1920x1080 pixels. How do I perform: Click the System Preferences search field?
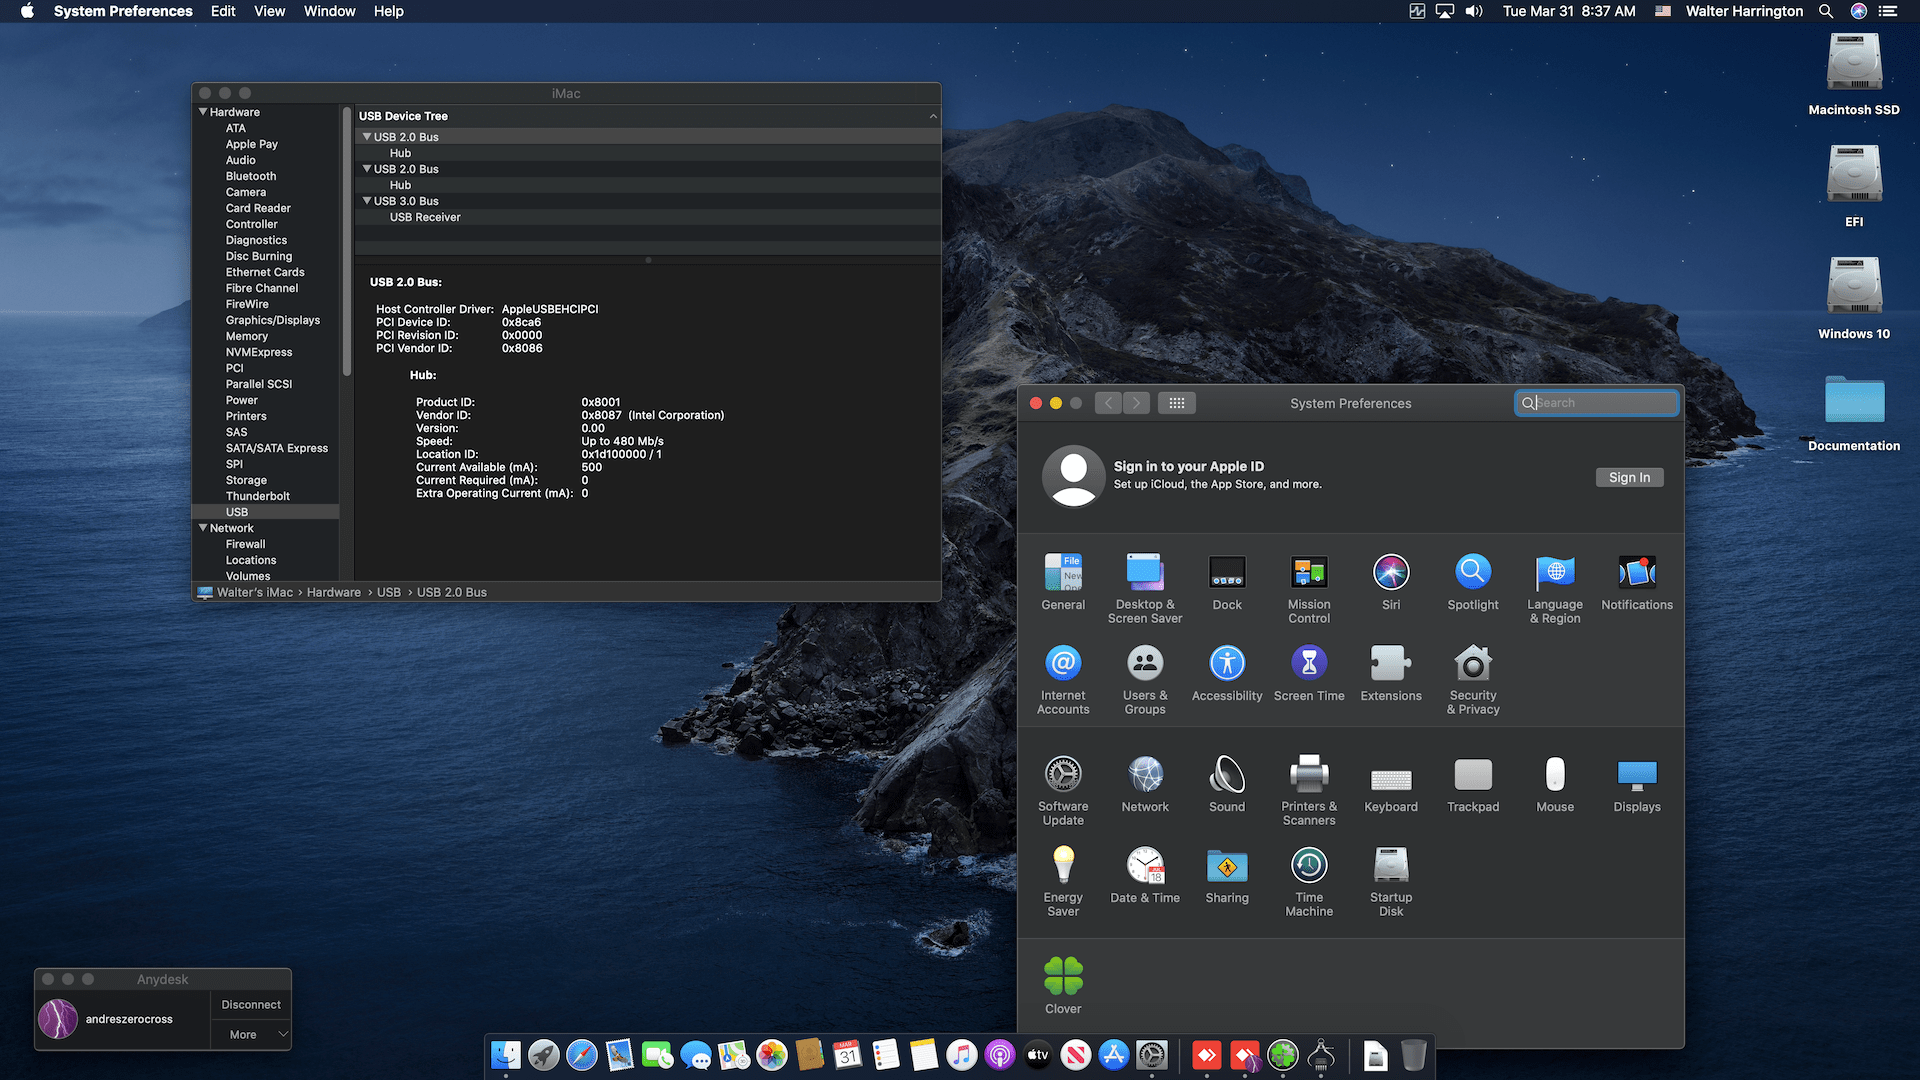pos(1596,403)
